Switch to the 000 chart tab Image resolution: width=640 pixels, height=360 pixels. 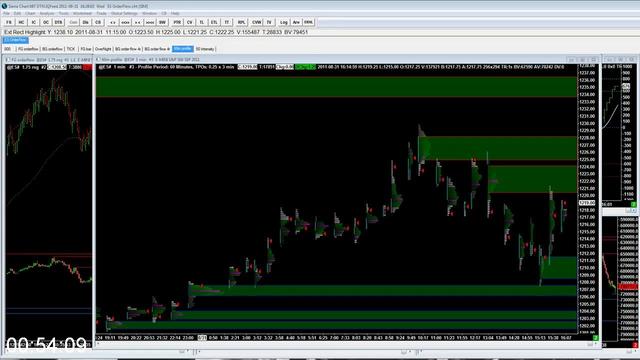(8, 49)
